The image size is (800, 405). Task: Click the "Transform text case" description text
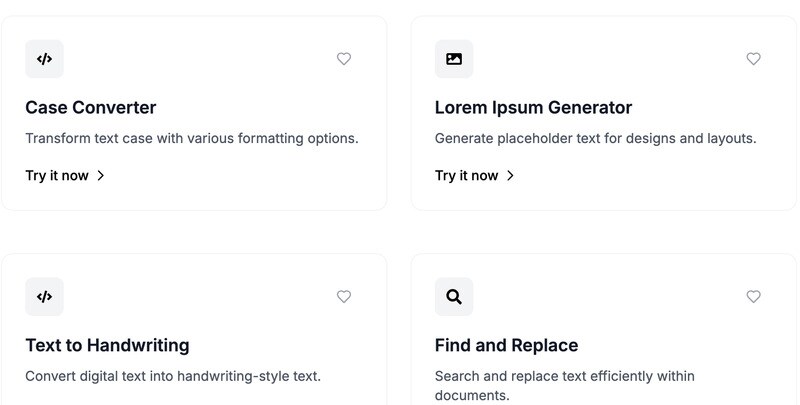pyautogui.click(x=192, y=139)
